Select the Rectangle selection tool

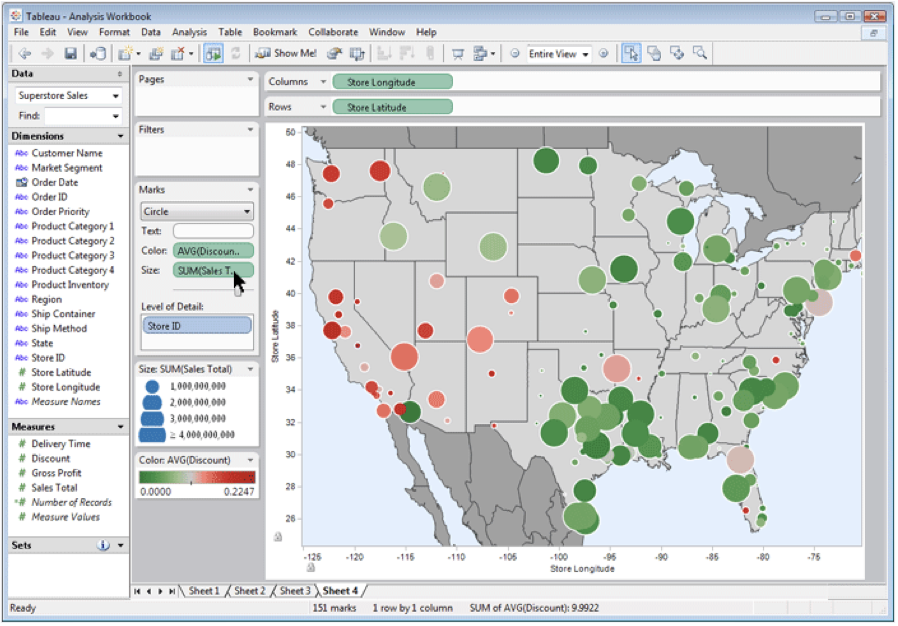634,54
